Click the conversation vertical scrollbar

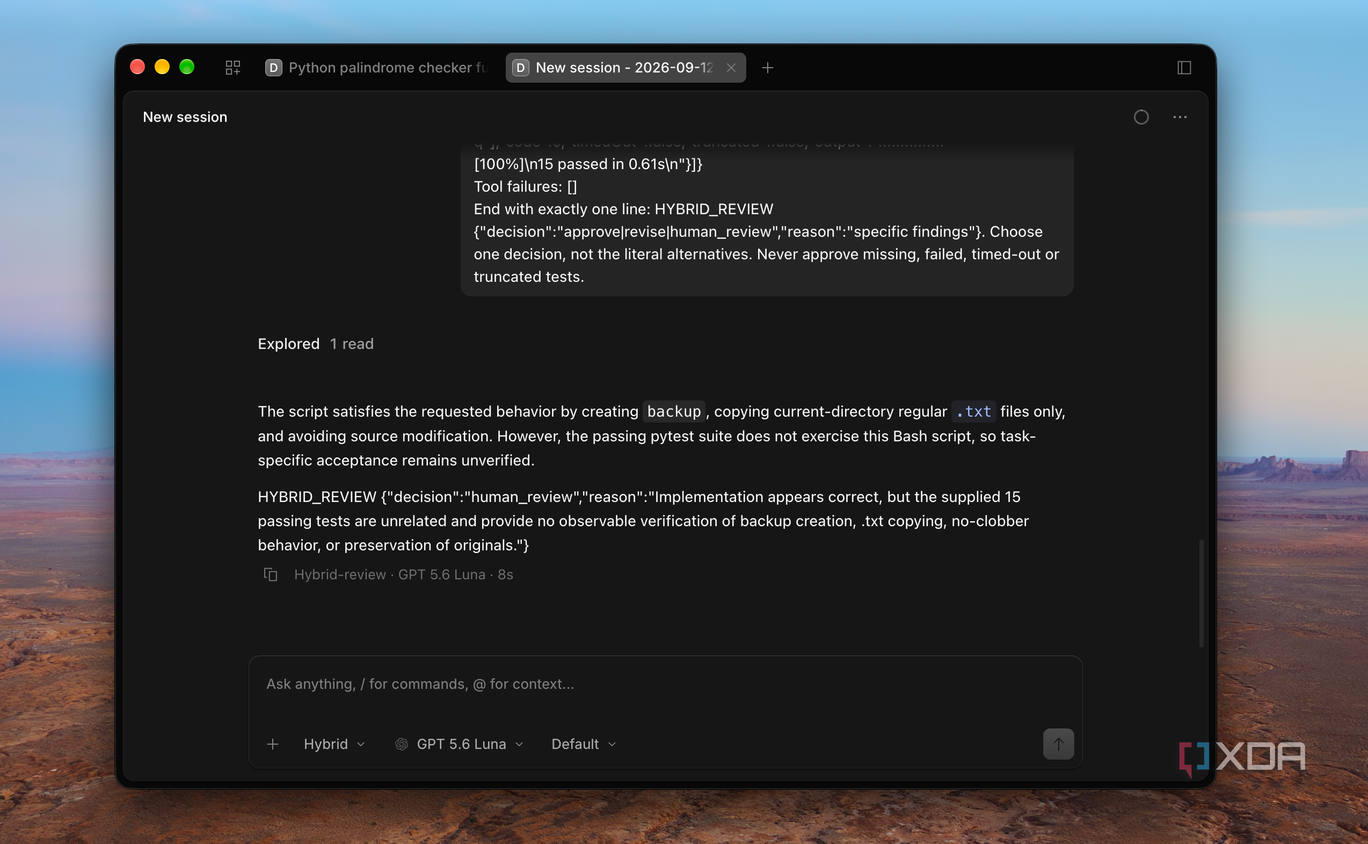pos(1201,593)
